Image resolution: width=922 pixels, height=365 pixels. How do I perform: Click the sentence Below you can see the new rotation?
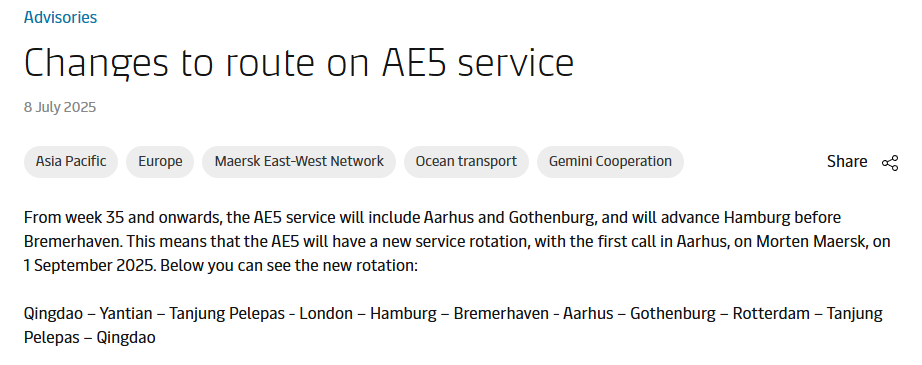(289, 266)
